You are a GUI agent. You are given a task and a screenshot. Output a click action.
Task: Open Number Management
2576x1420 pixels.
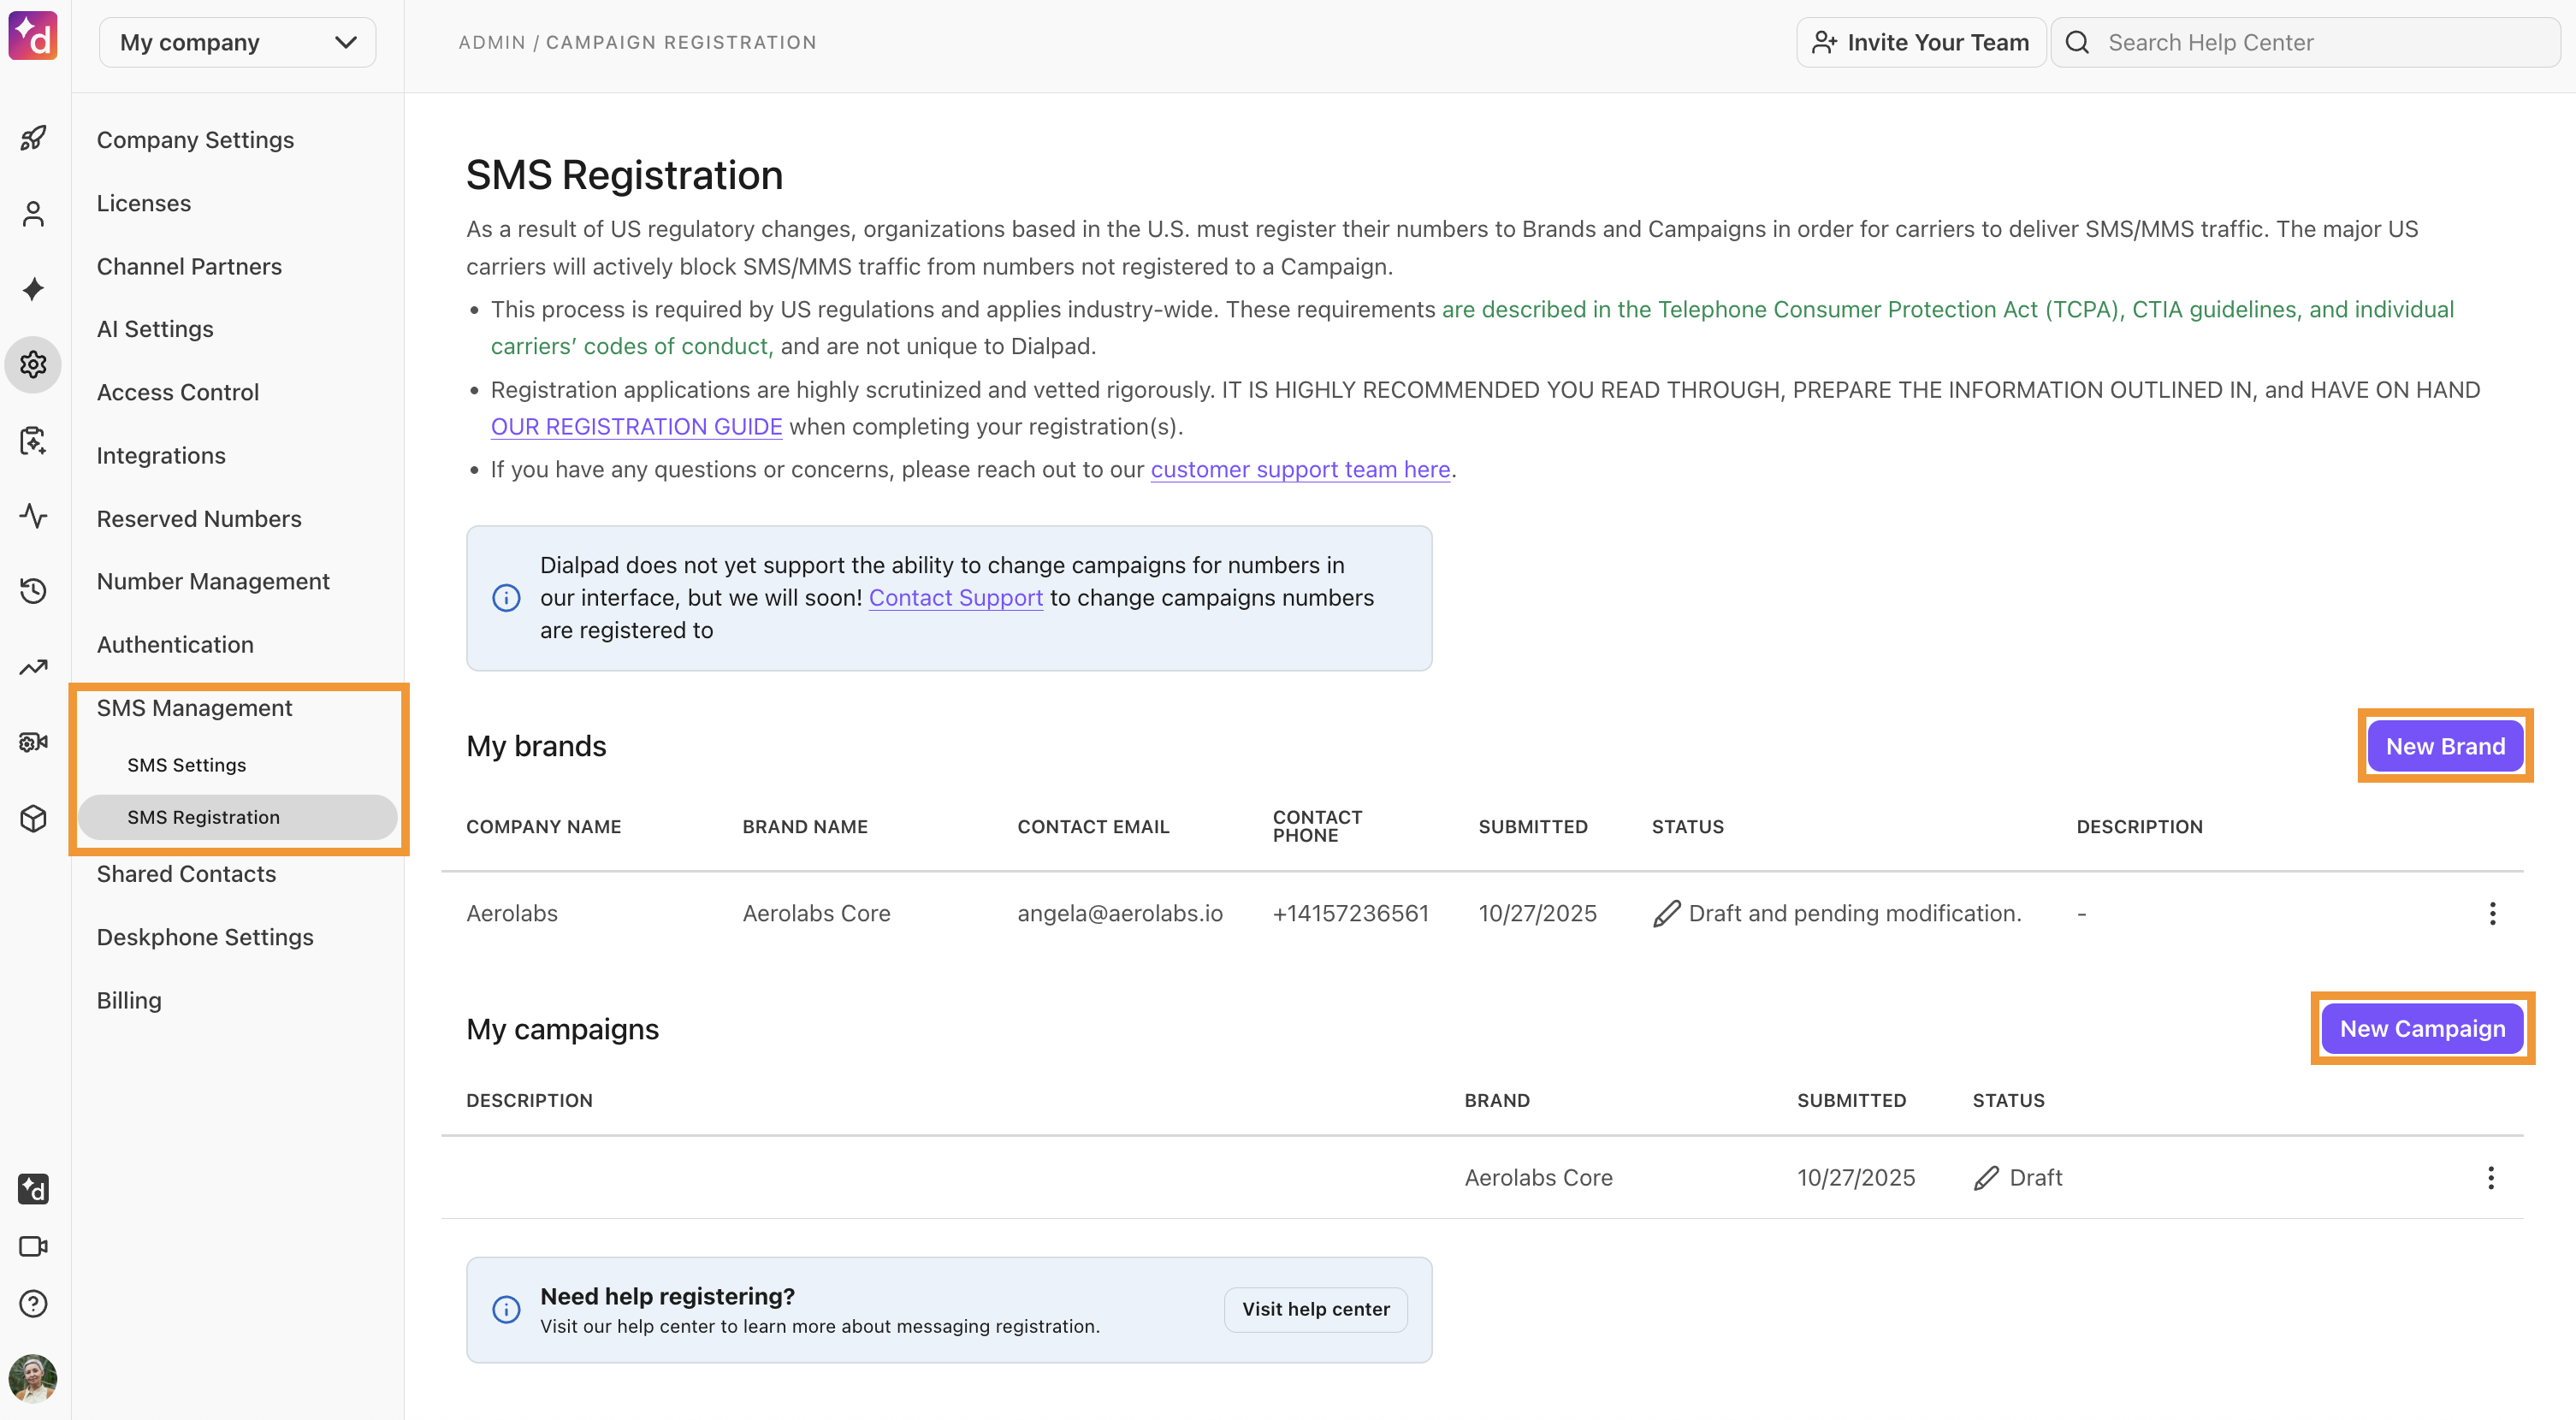(213, 581)
